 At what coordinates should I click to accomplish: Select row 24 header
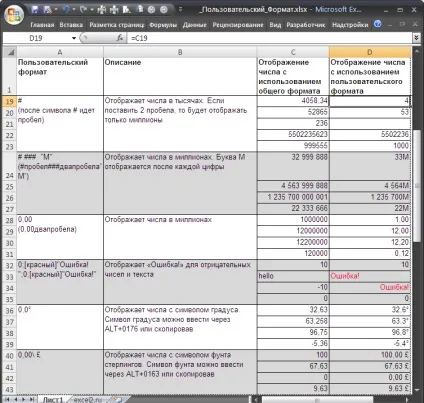coord(10,167)
